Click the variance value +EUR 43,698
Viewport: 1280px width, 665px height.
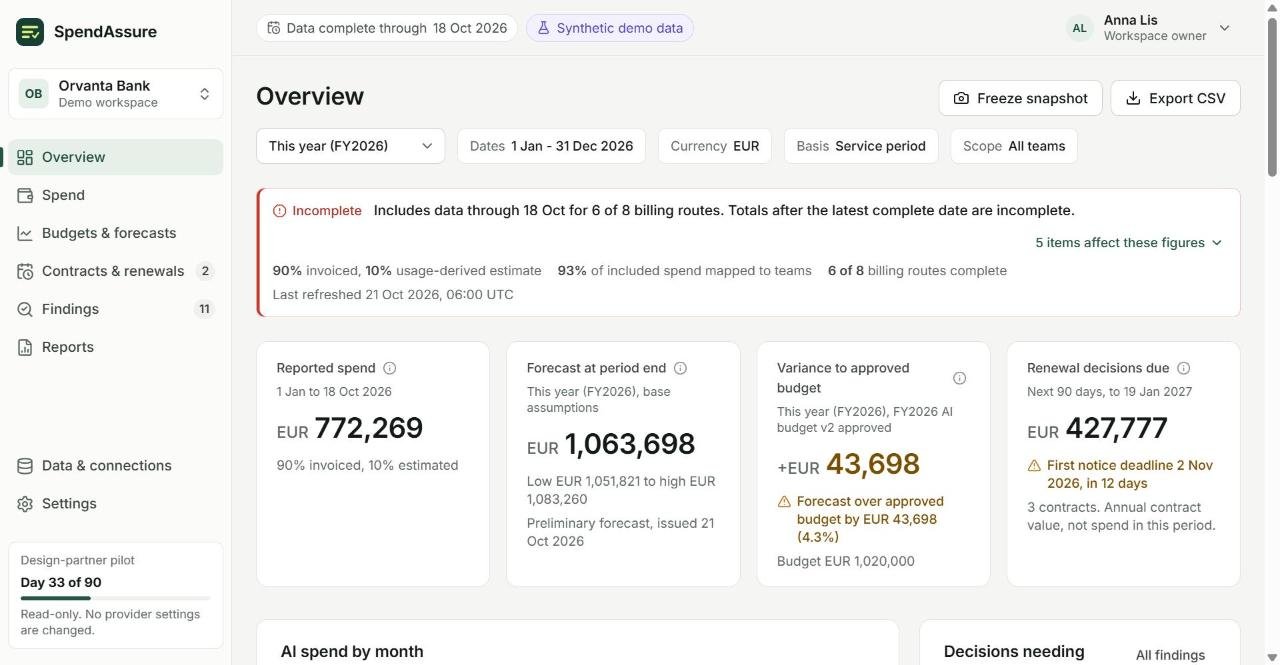tap(848, 464)
